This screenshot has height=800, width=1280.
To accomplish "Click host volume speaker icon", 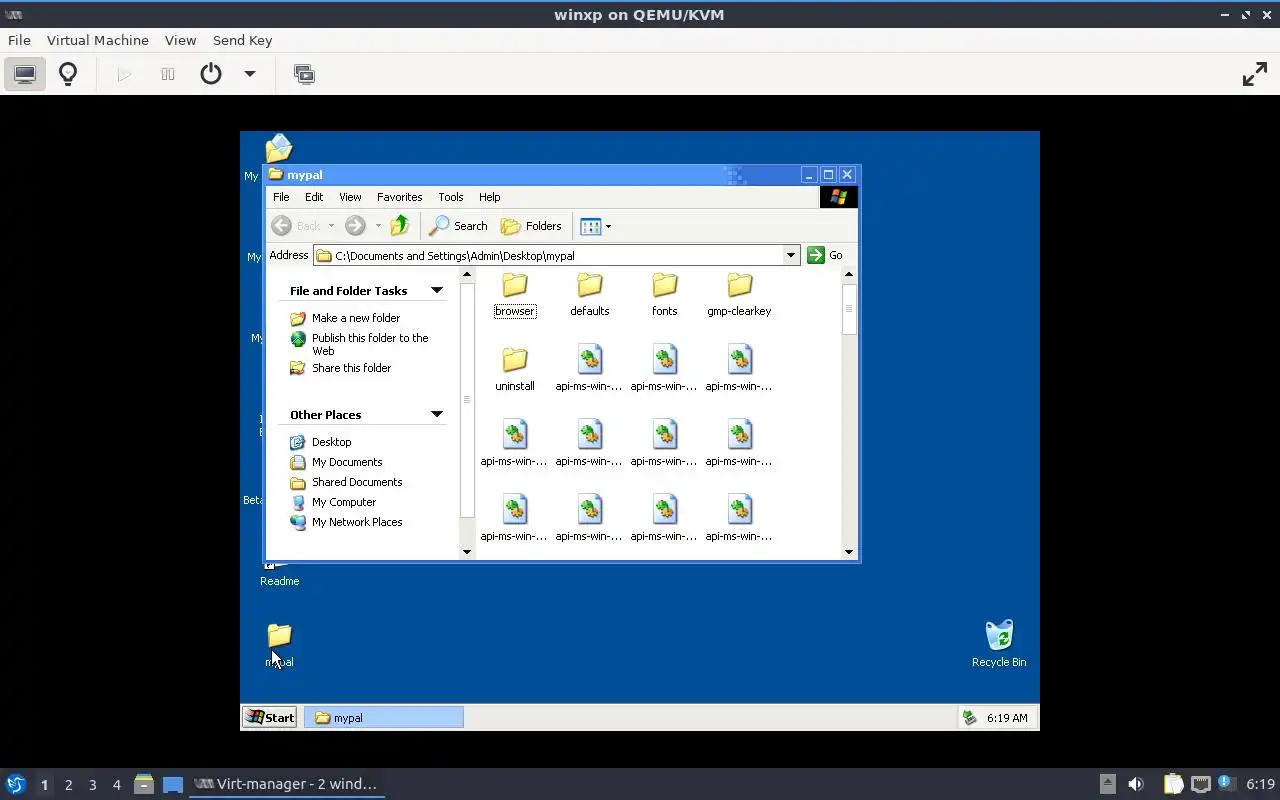I will [1135, 784].
